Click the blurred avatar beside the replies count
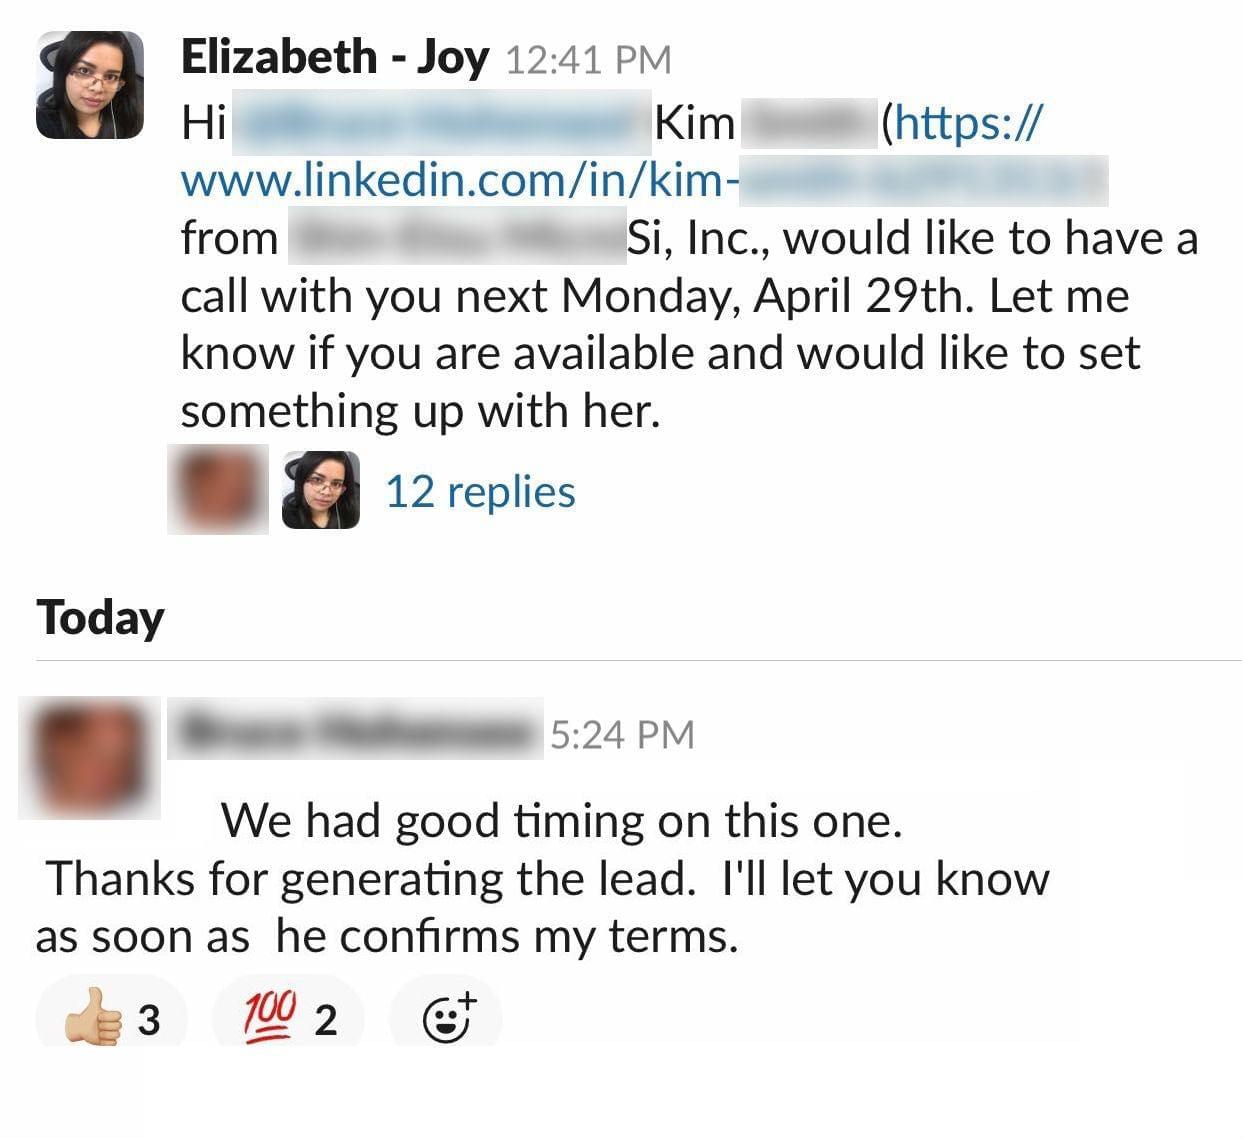Screen dimensions: 1242x1138 [218, 489]
